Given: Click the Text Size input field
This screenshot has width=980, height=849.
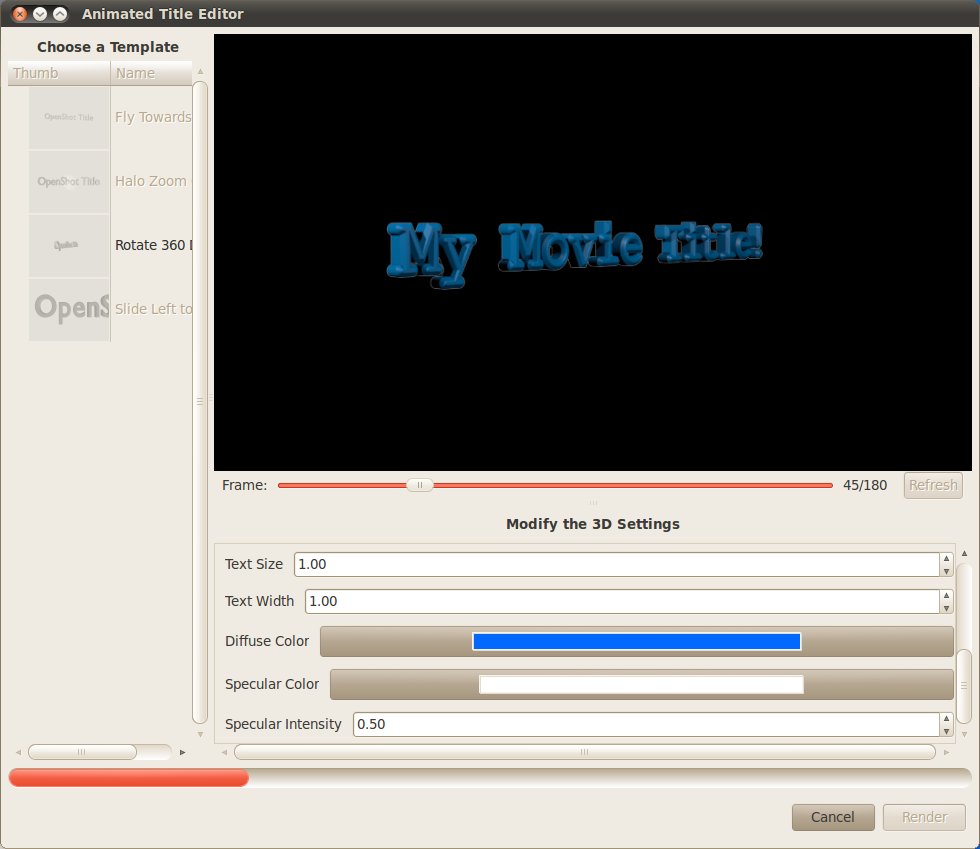Looking at the screenshot, I should click(x=615, y=564).
